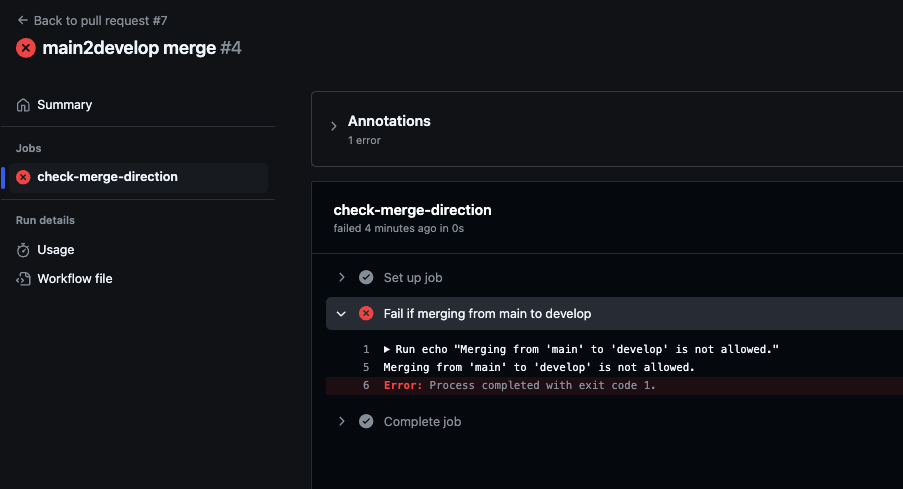903x489 pixels.
Task: Go back to pull request #7
Action: point(99,20)
